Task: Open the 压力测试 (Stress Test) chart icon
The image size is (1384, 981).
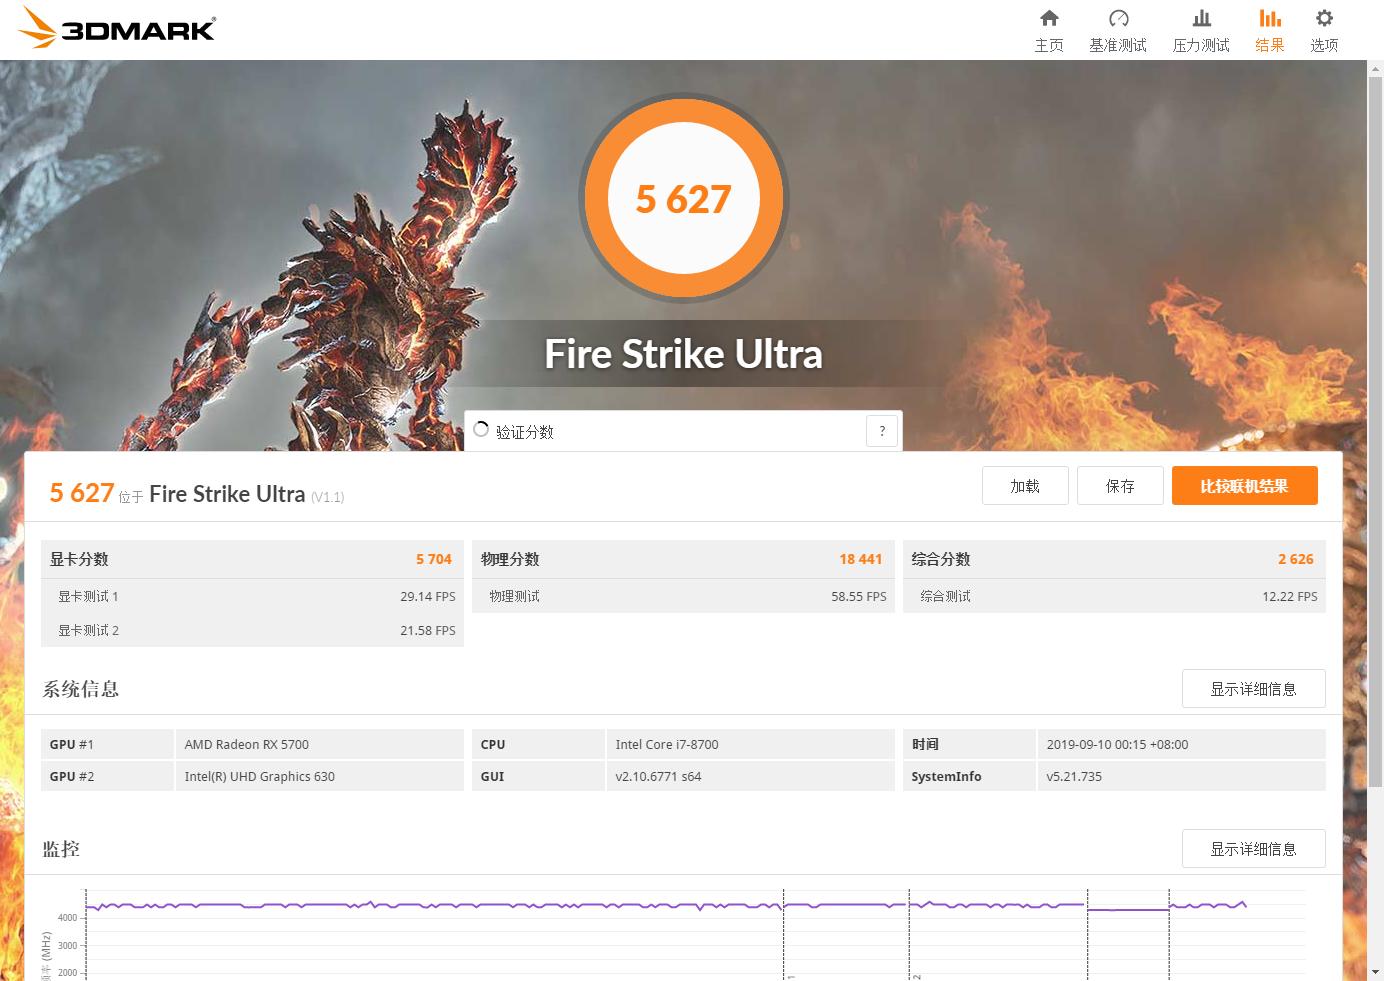Action: 1200,28
